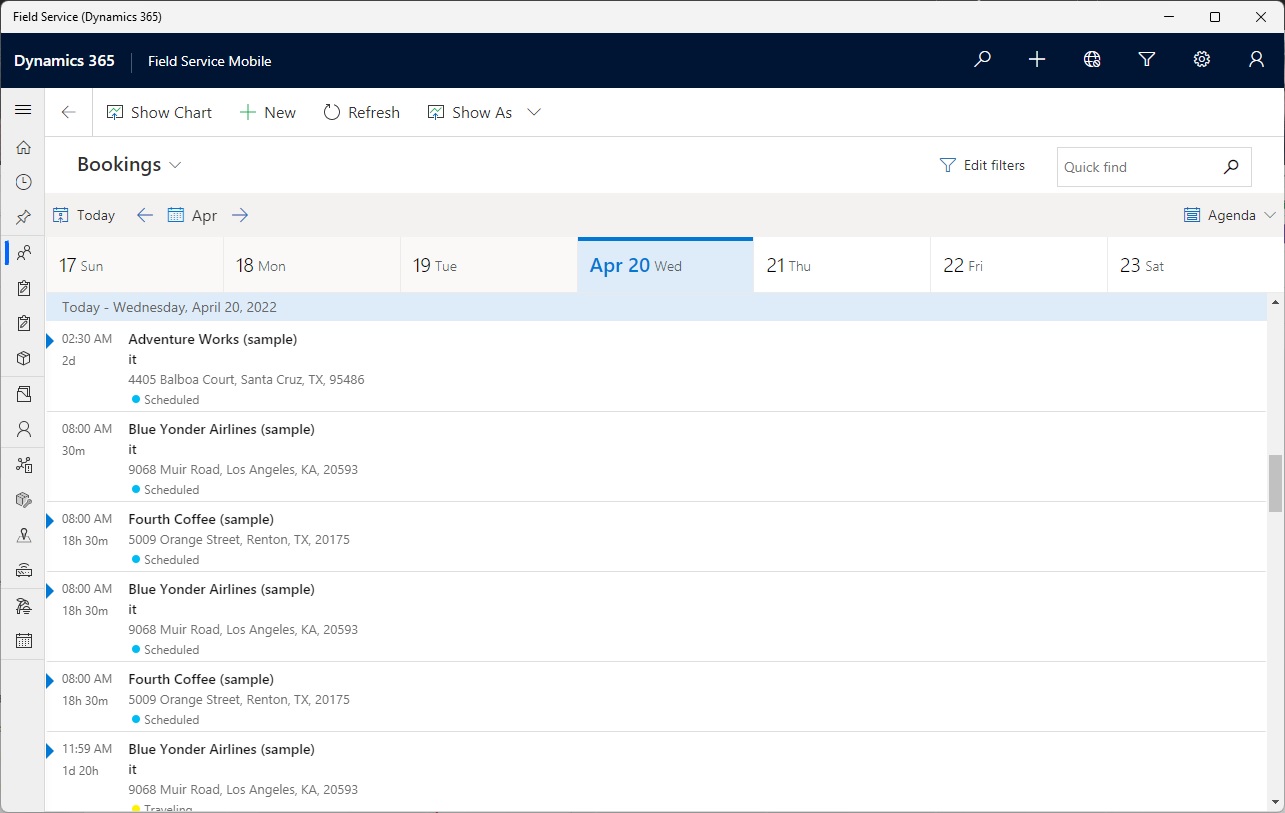This screenshot has height=813, width=1285.
Task: Open the location map pin sidebar icon
Action: tap(23, 535)
